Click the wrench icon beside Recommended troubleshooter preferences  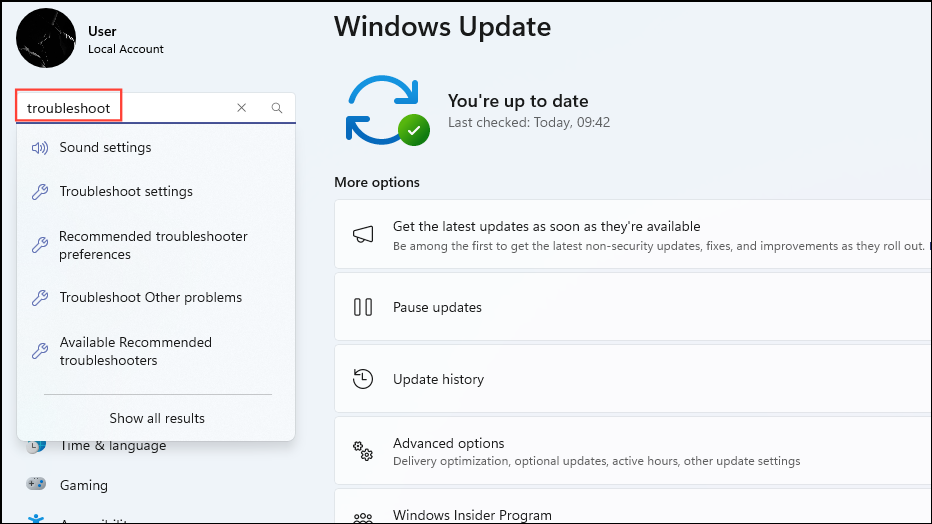coord(40,245)
